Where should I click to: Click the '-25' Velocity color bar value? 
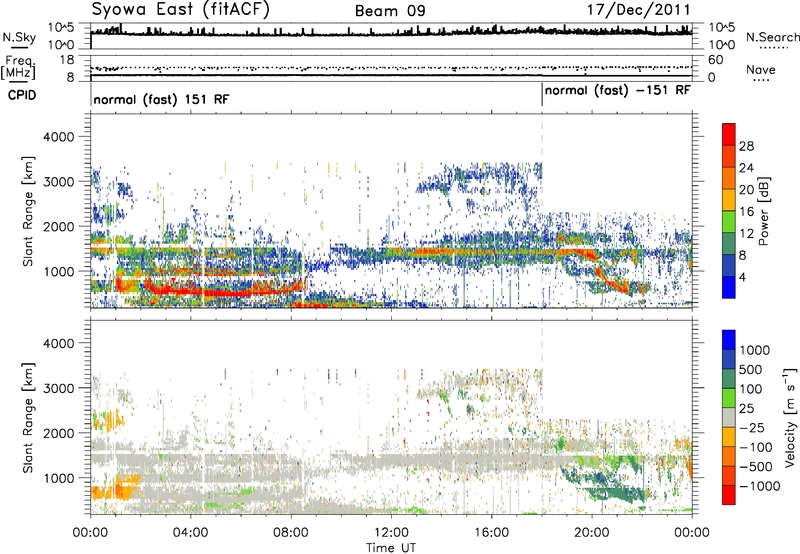(x=753, y=427)
